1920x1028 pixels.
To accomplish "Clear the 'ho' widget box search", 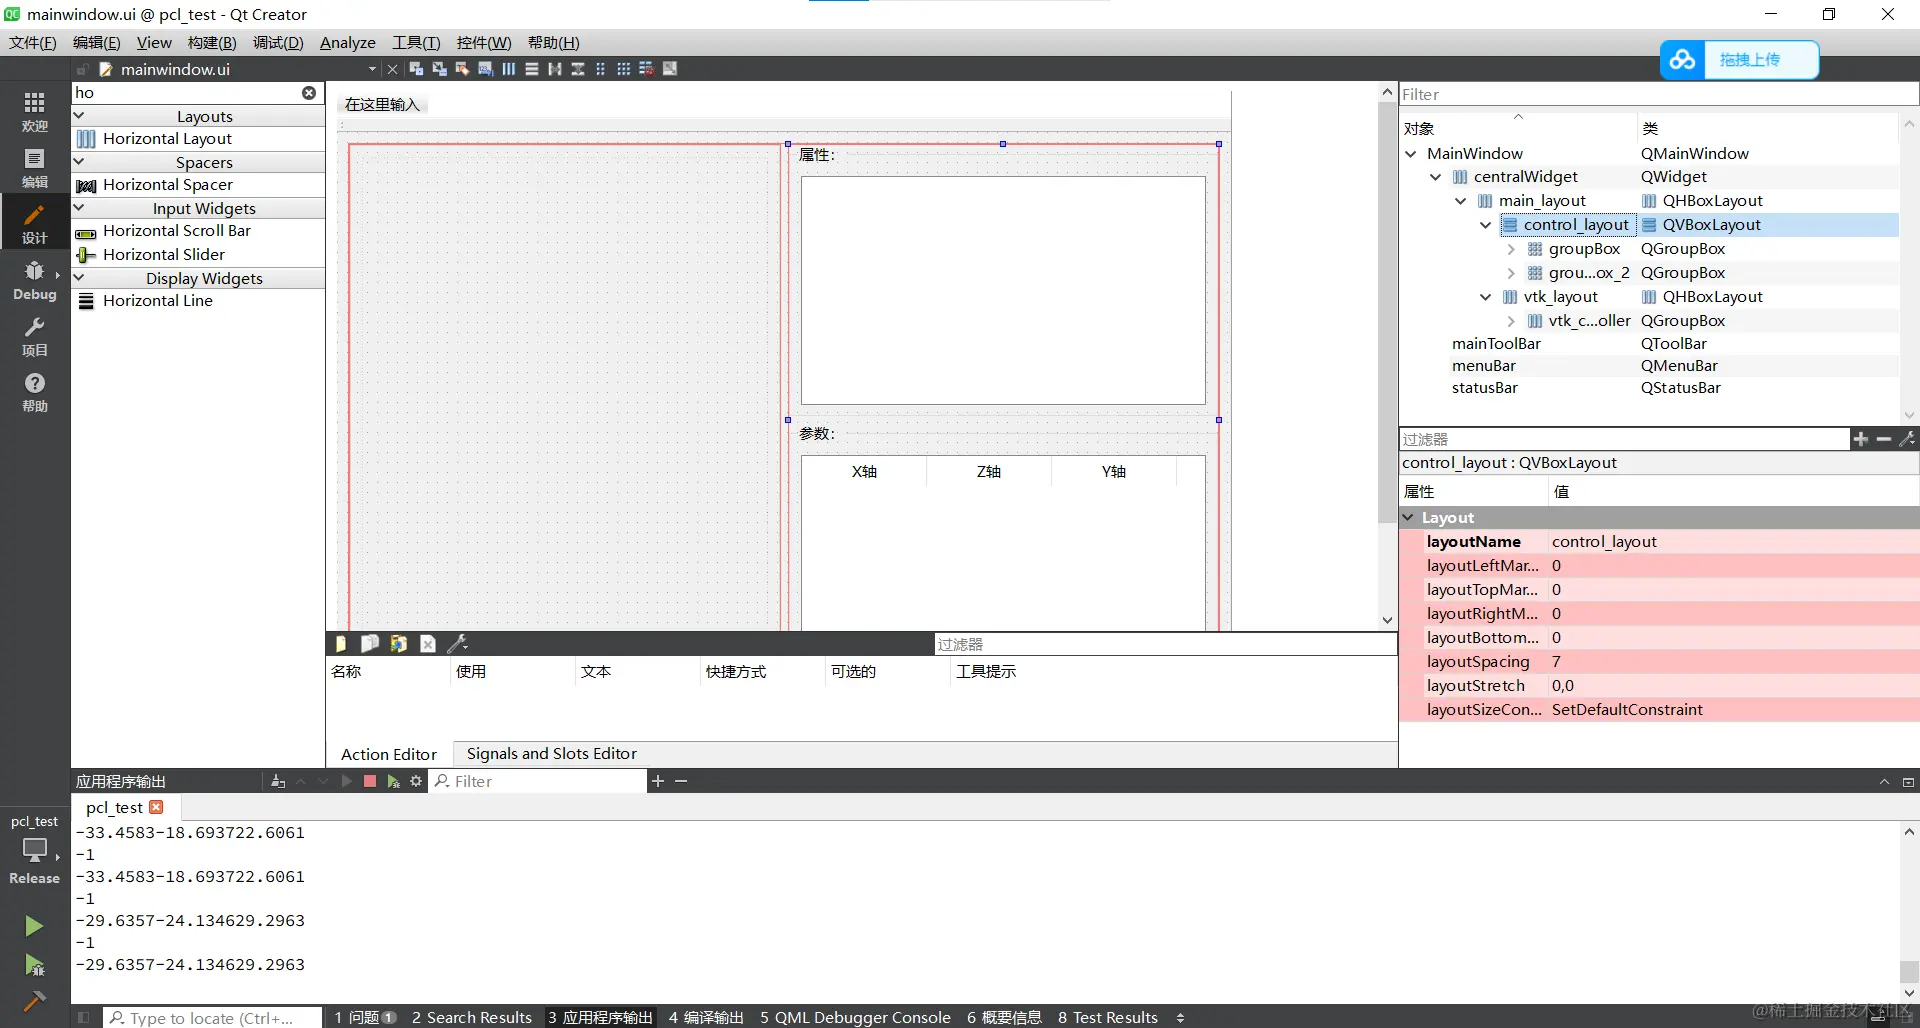I will (309, 93).
